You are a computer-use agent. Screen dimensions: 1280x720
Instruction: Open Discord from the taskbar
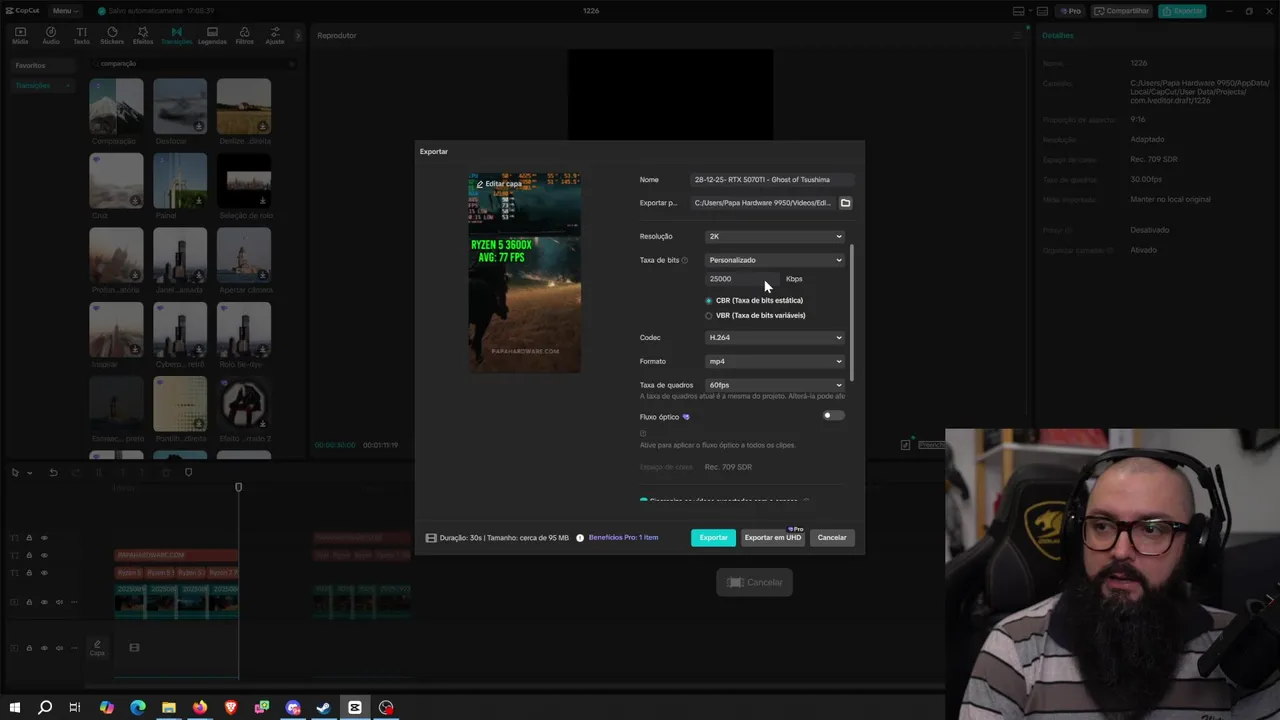(293, 707)
